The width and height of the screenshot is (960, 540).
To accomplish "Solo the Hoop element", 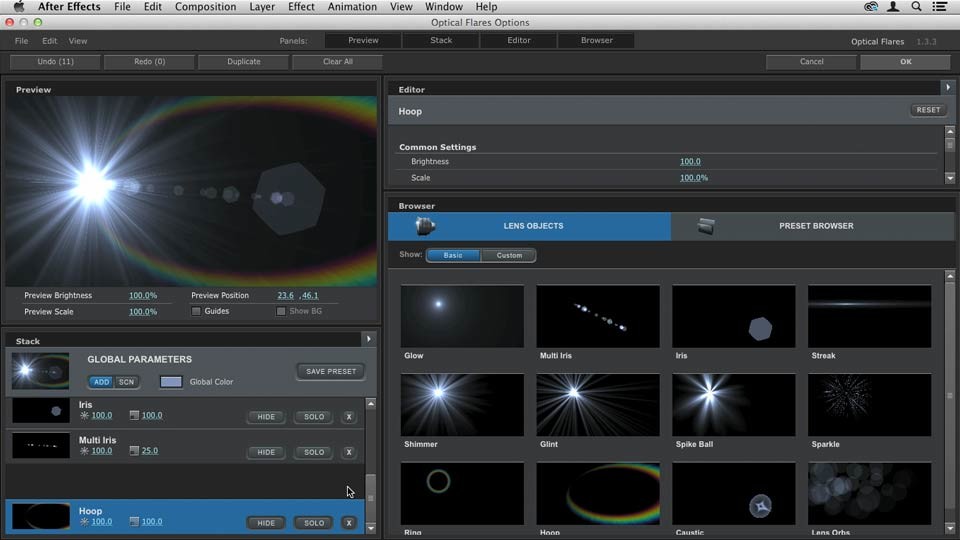I will [314, 523].
